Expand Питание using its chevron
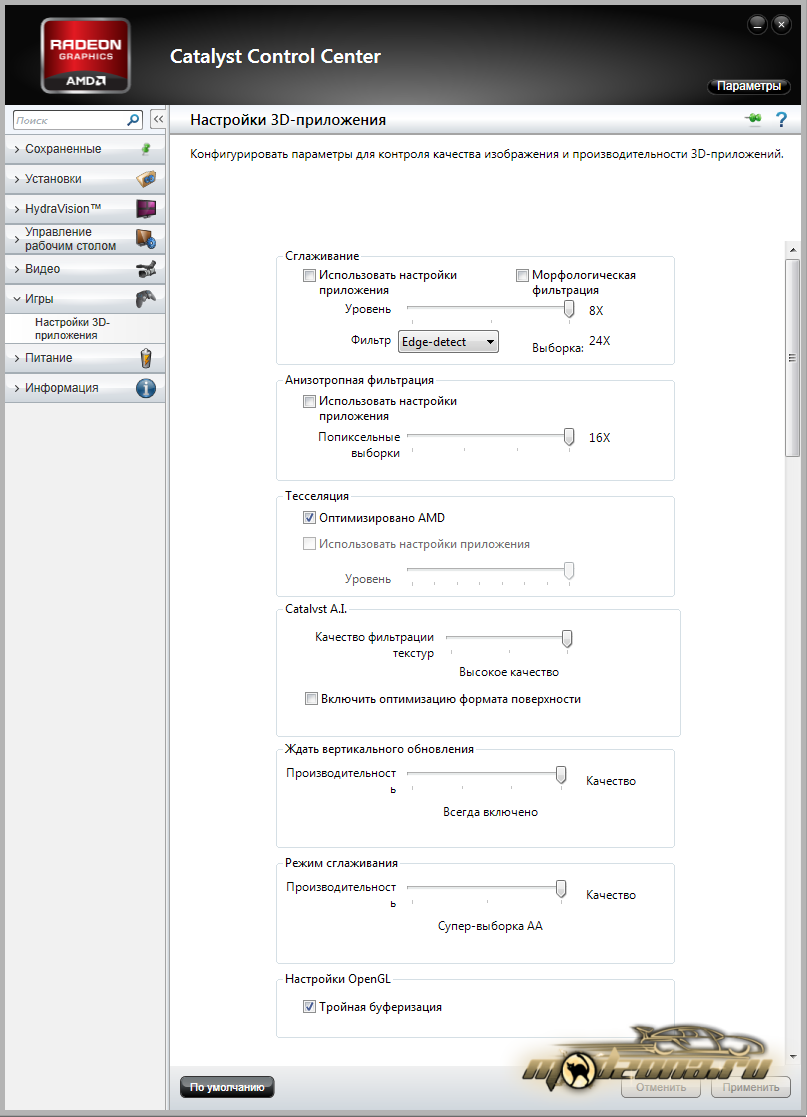 [x=16, y=358]
